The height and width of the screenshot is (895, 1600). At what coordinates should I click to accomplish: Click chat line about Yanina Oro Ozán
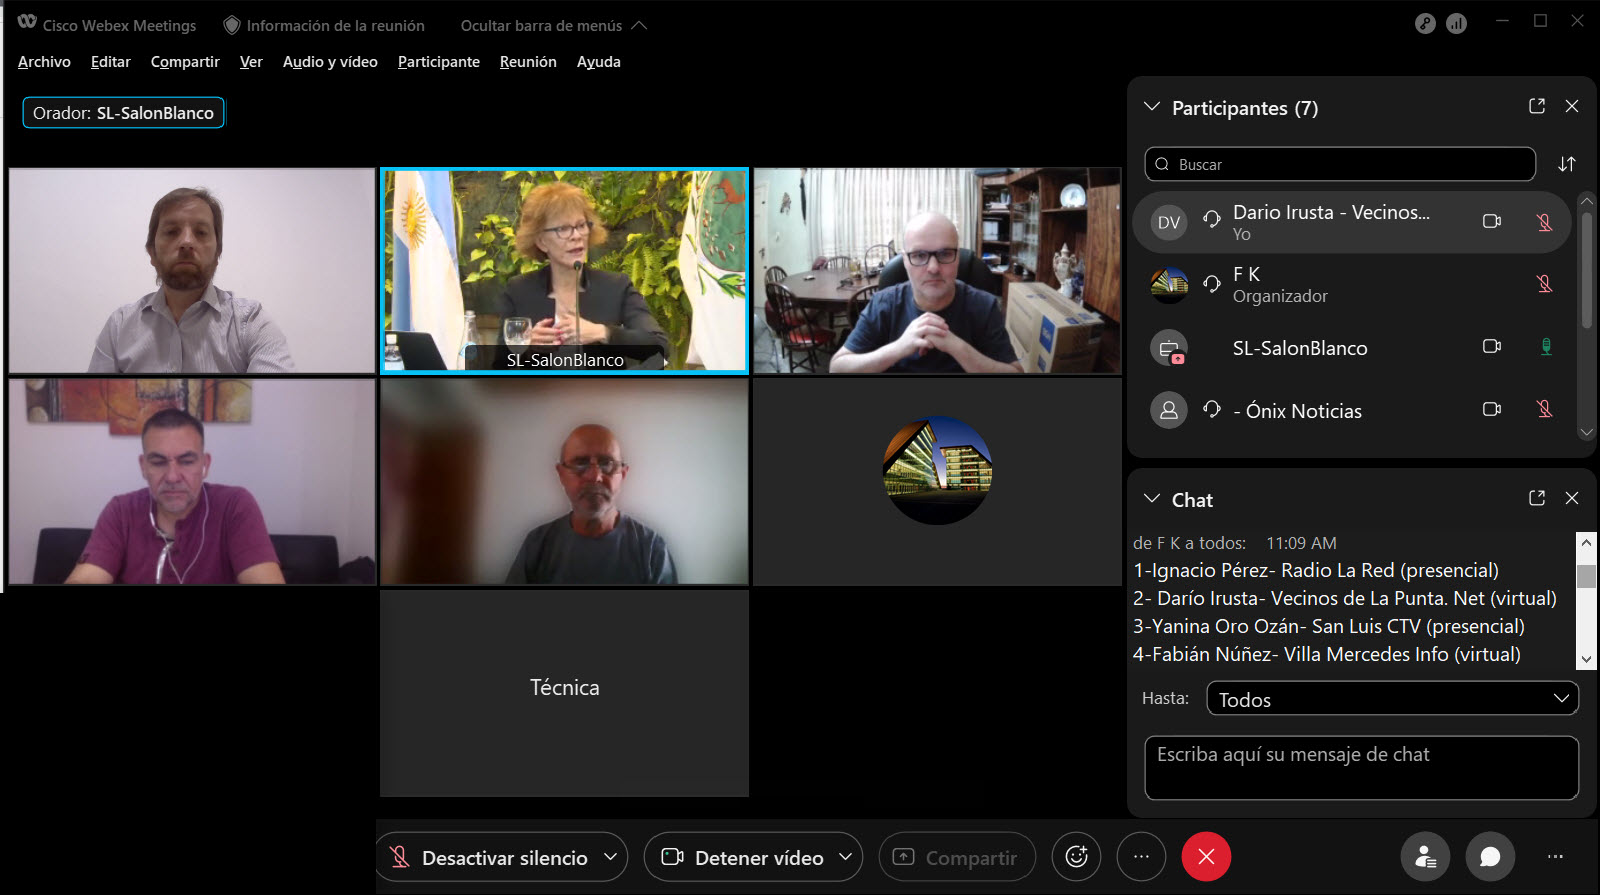[1329, 626]
